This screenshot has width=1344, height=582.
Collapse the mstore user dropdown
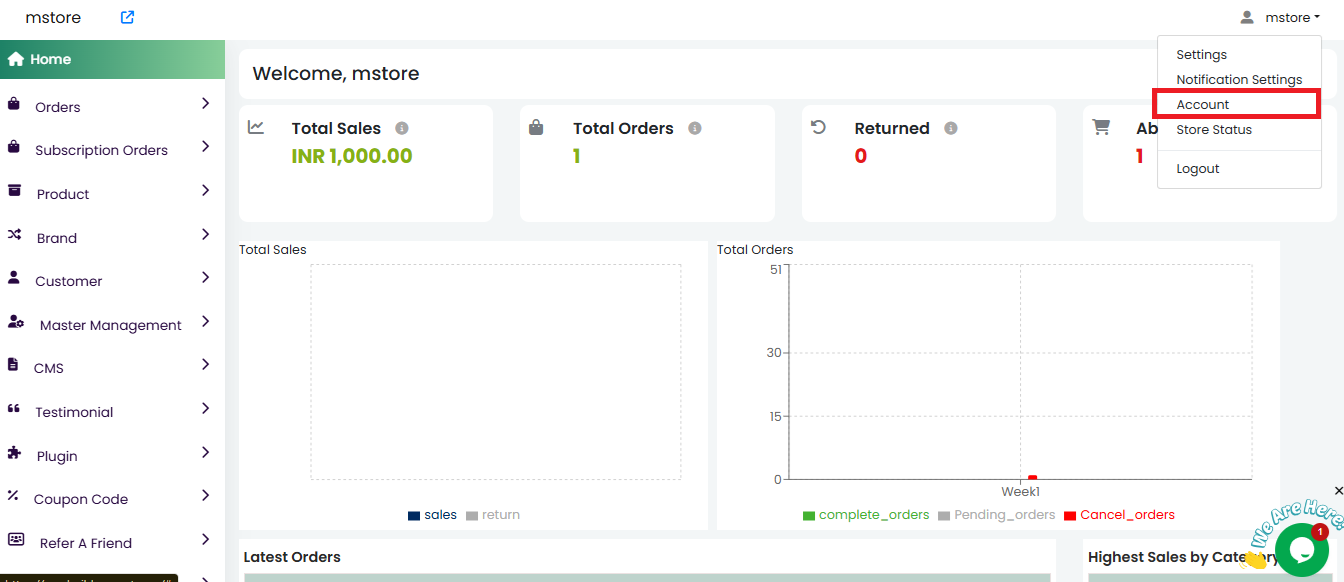pos(1280,17)
